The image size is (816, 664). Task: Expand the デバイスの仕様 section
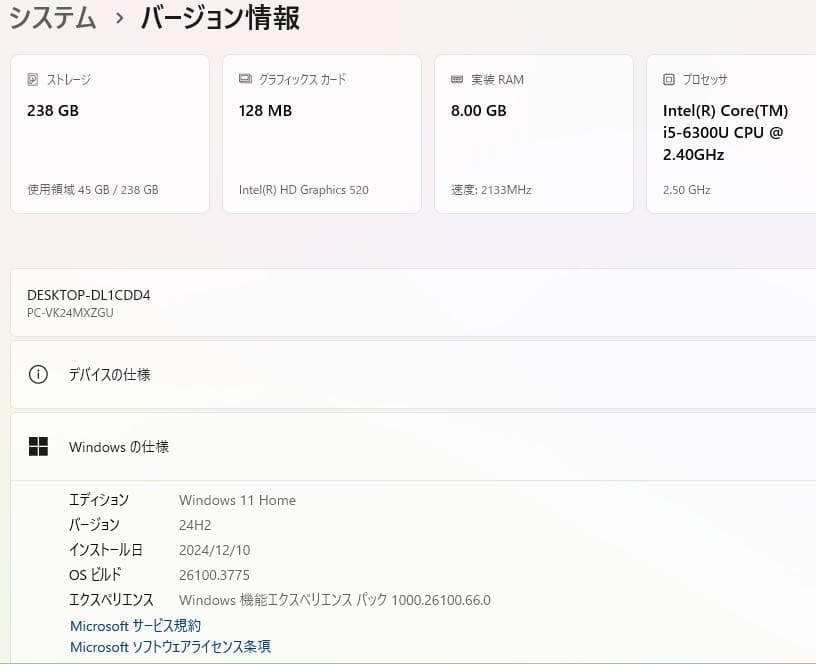pyautogui.click(x=400, y=374)
